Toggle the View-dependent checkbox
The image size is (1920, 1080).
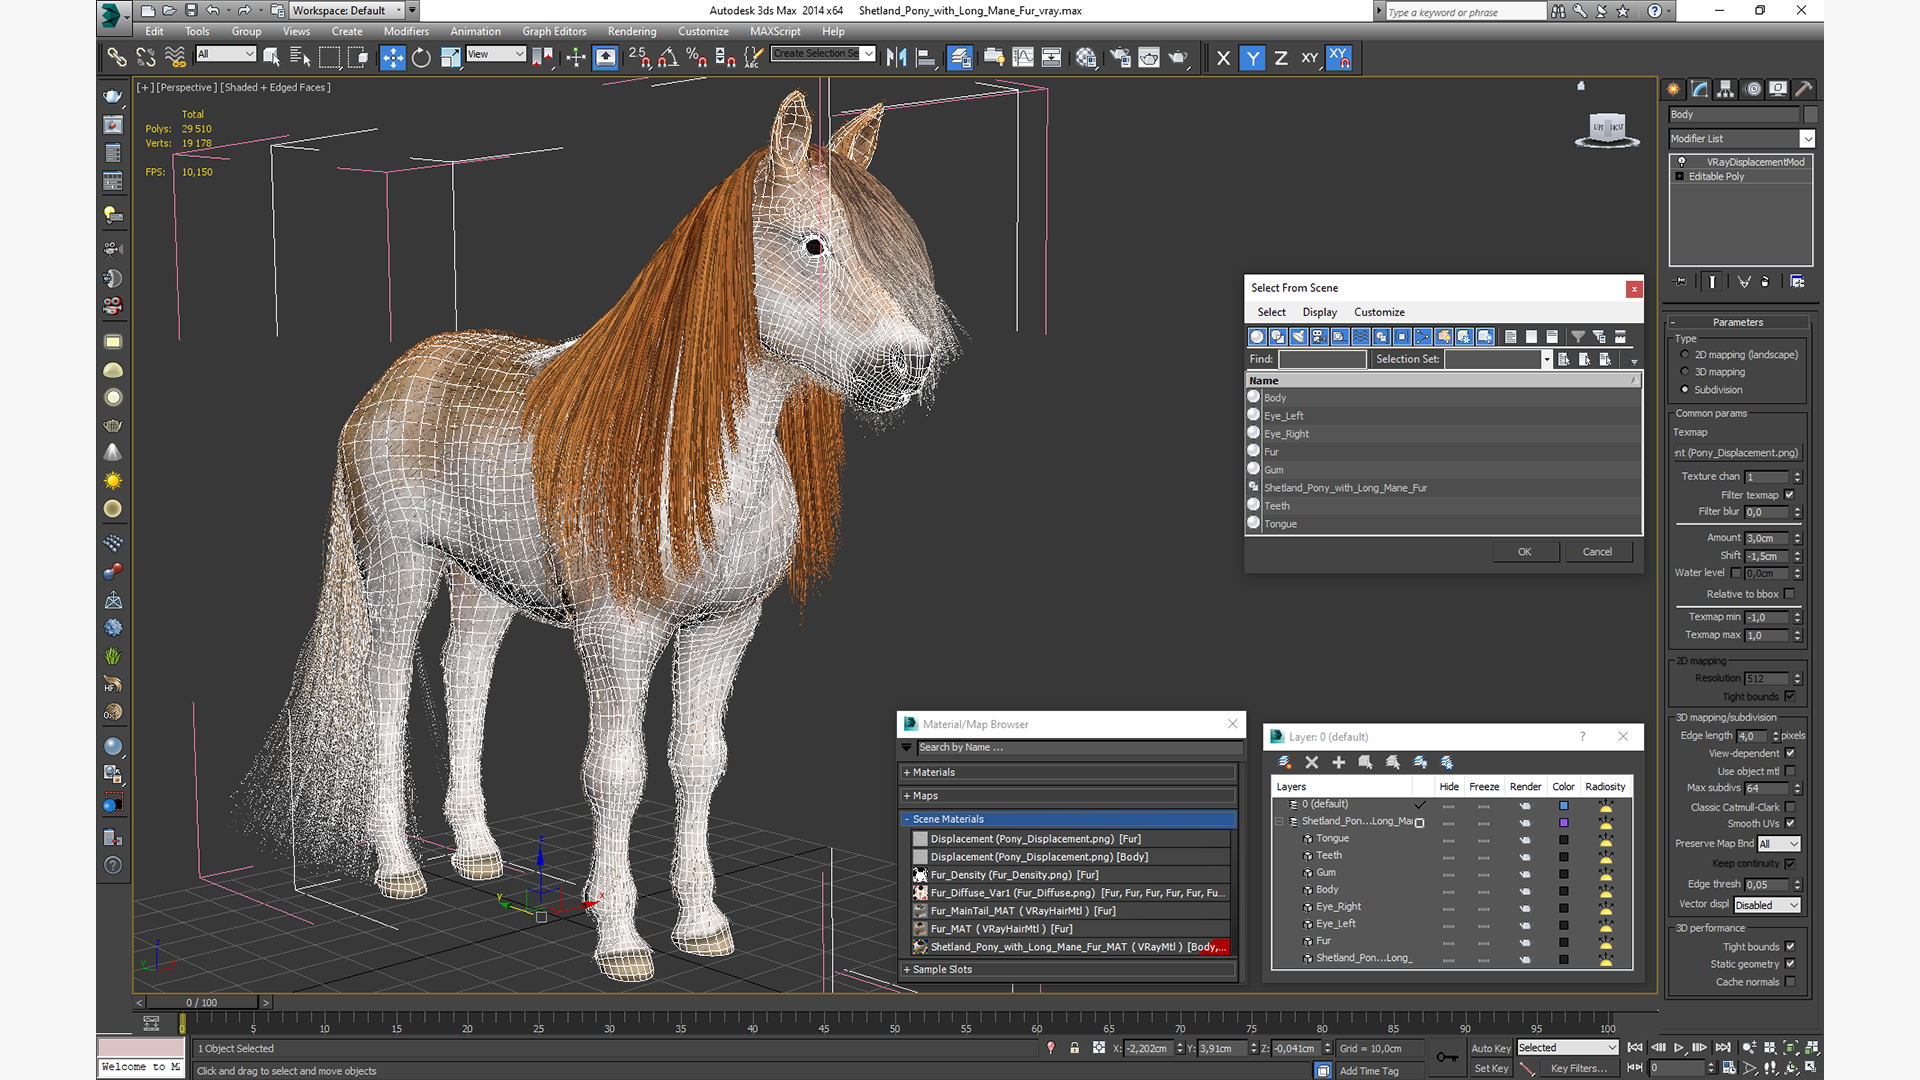click(1789, 753)
